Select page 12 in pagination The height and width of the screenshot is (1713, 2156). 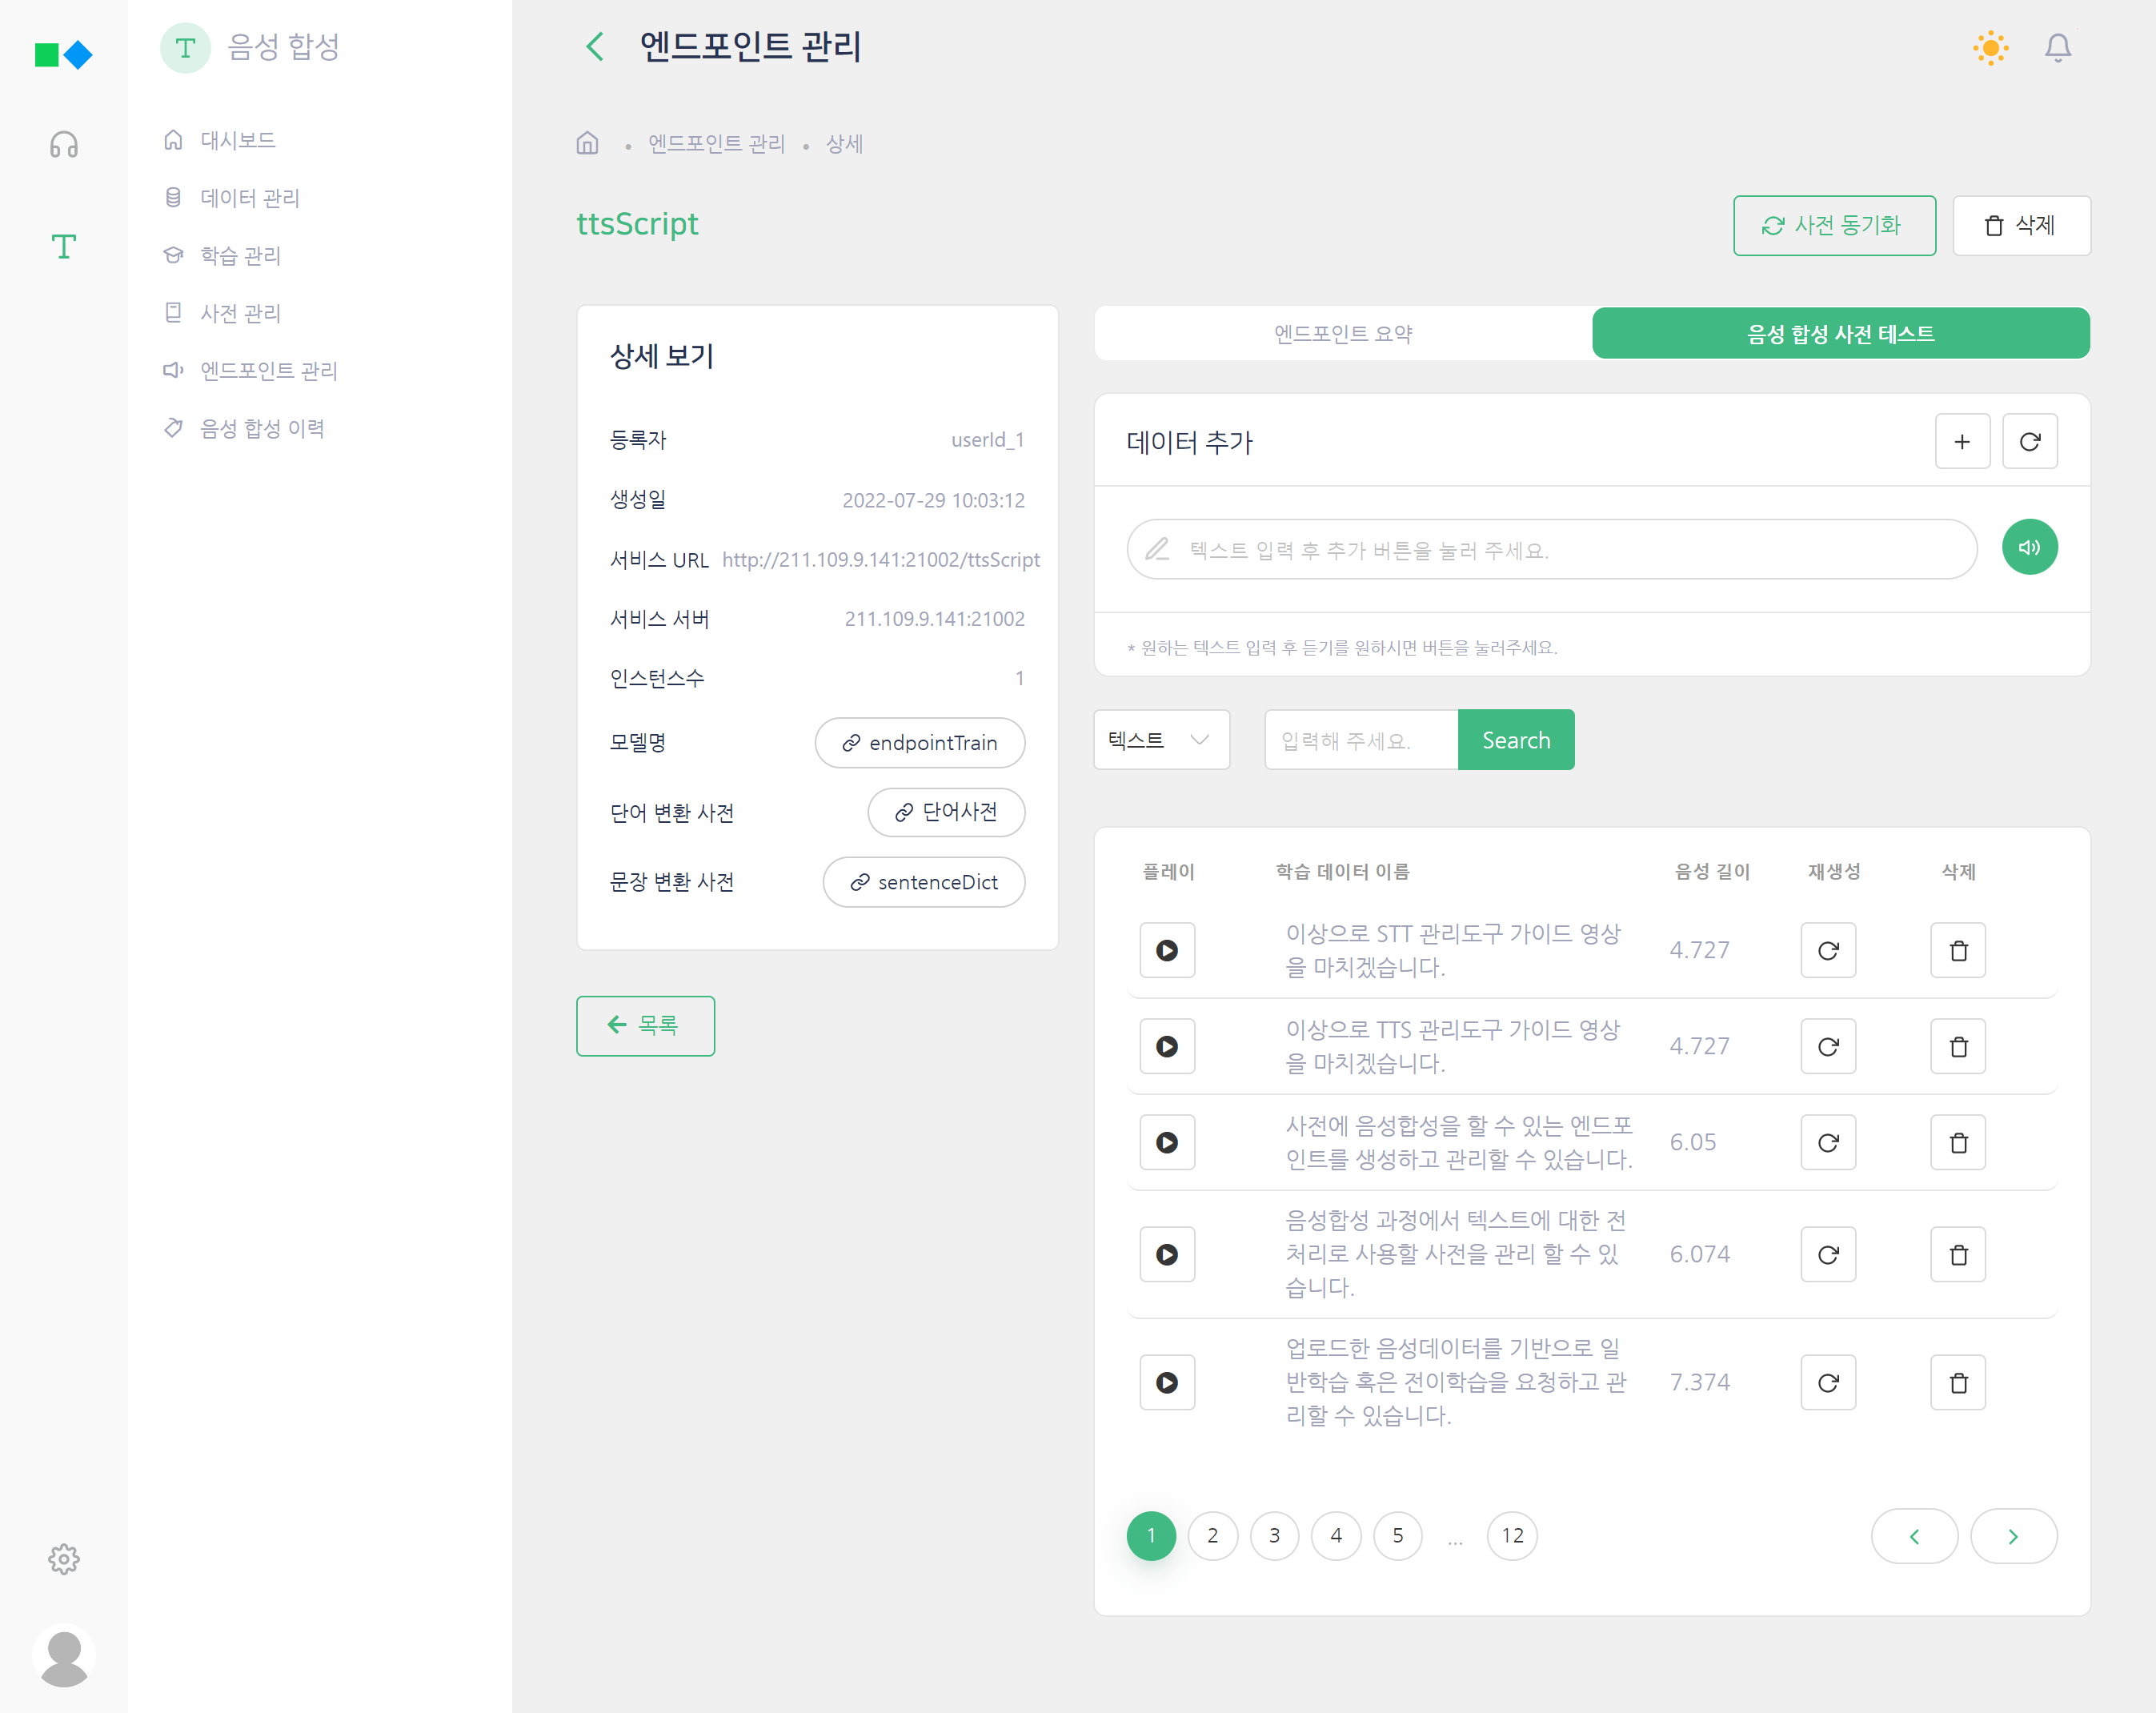click(x=1511, y=1535)
